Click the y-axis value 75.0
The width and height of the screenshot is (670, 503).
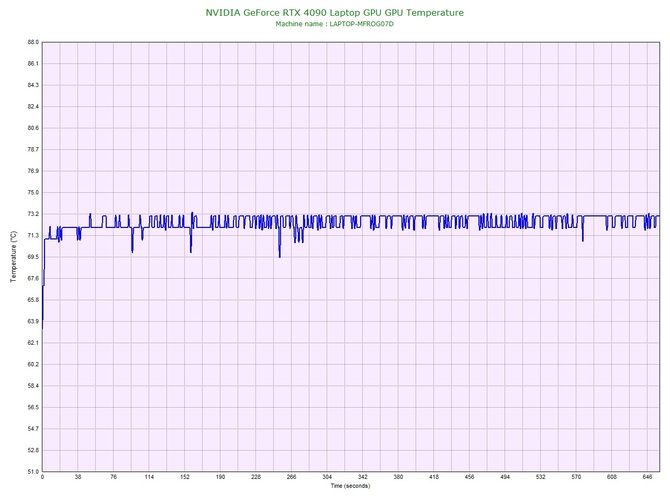pyautogui.click(x=33, y=192)
